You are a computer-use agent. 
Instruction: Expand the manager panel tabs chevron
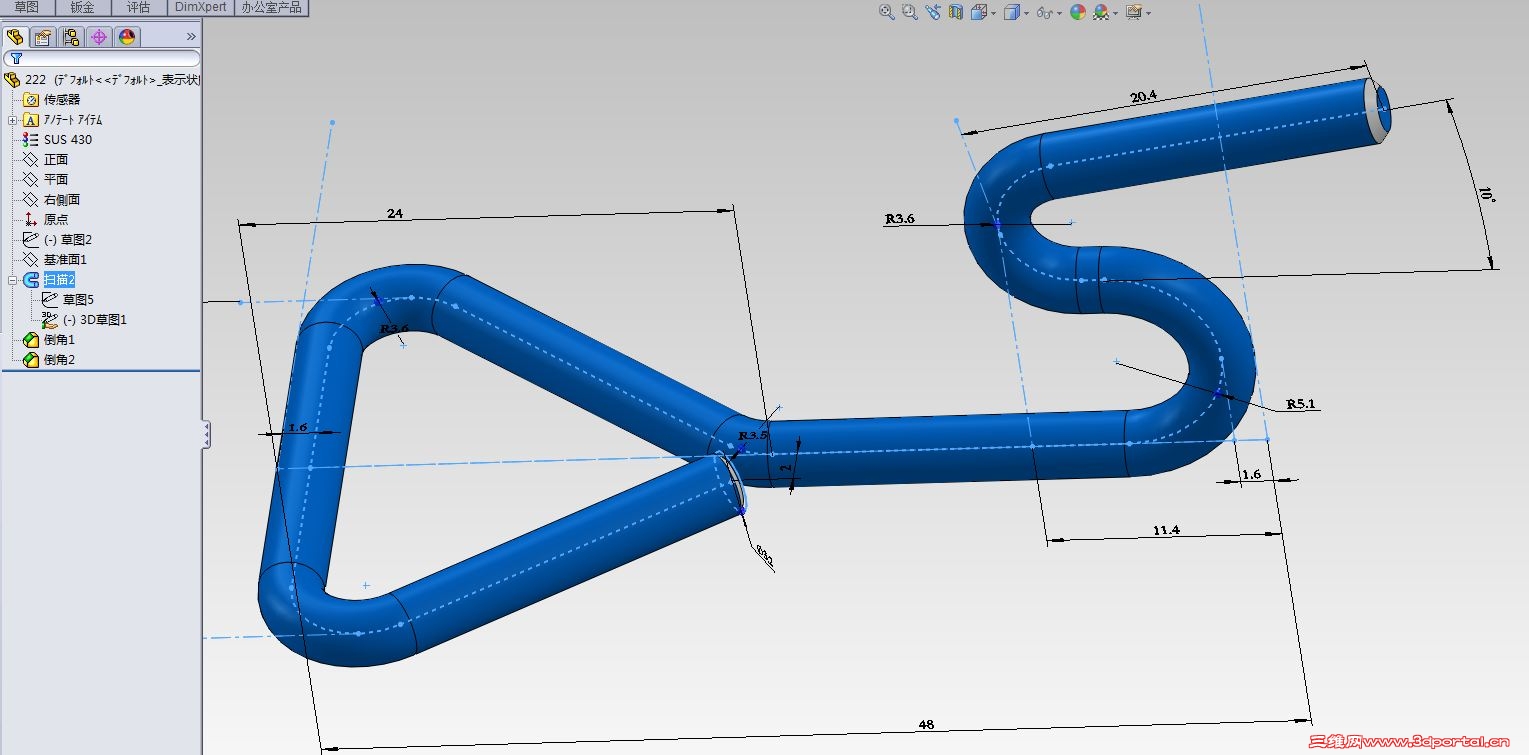tap(191, 37)
